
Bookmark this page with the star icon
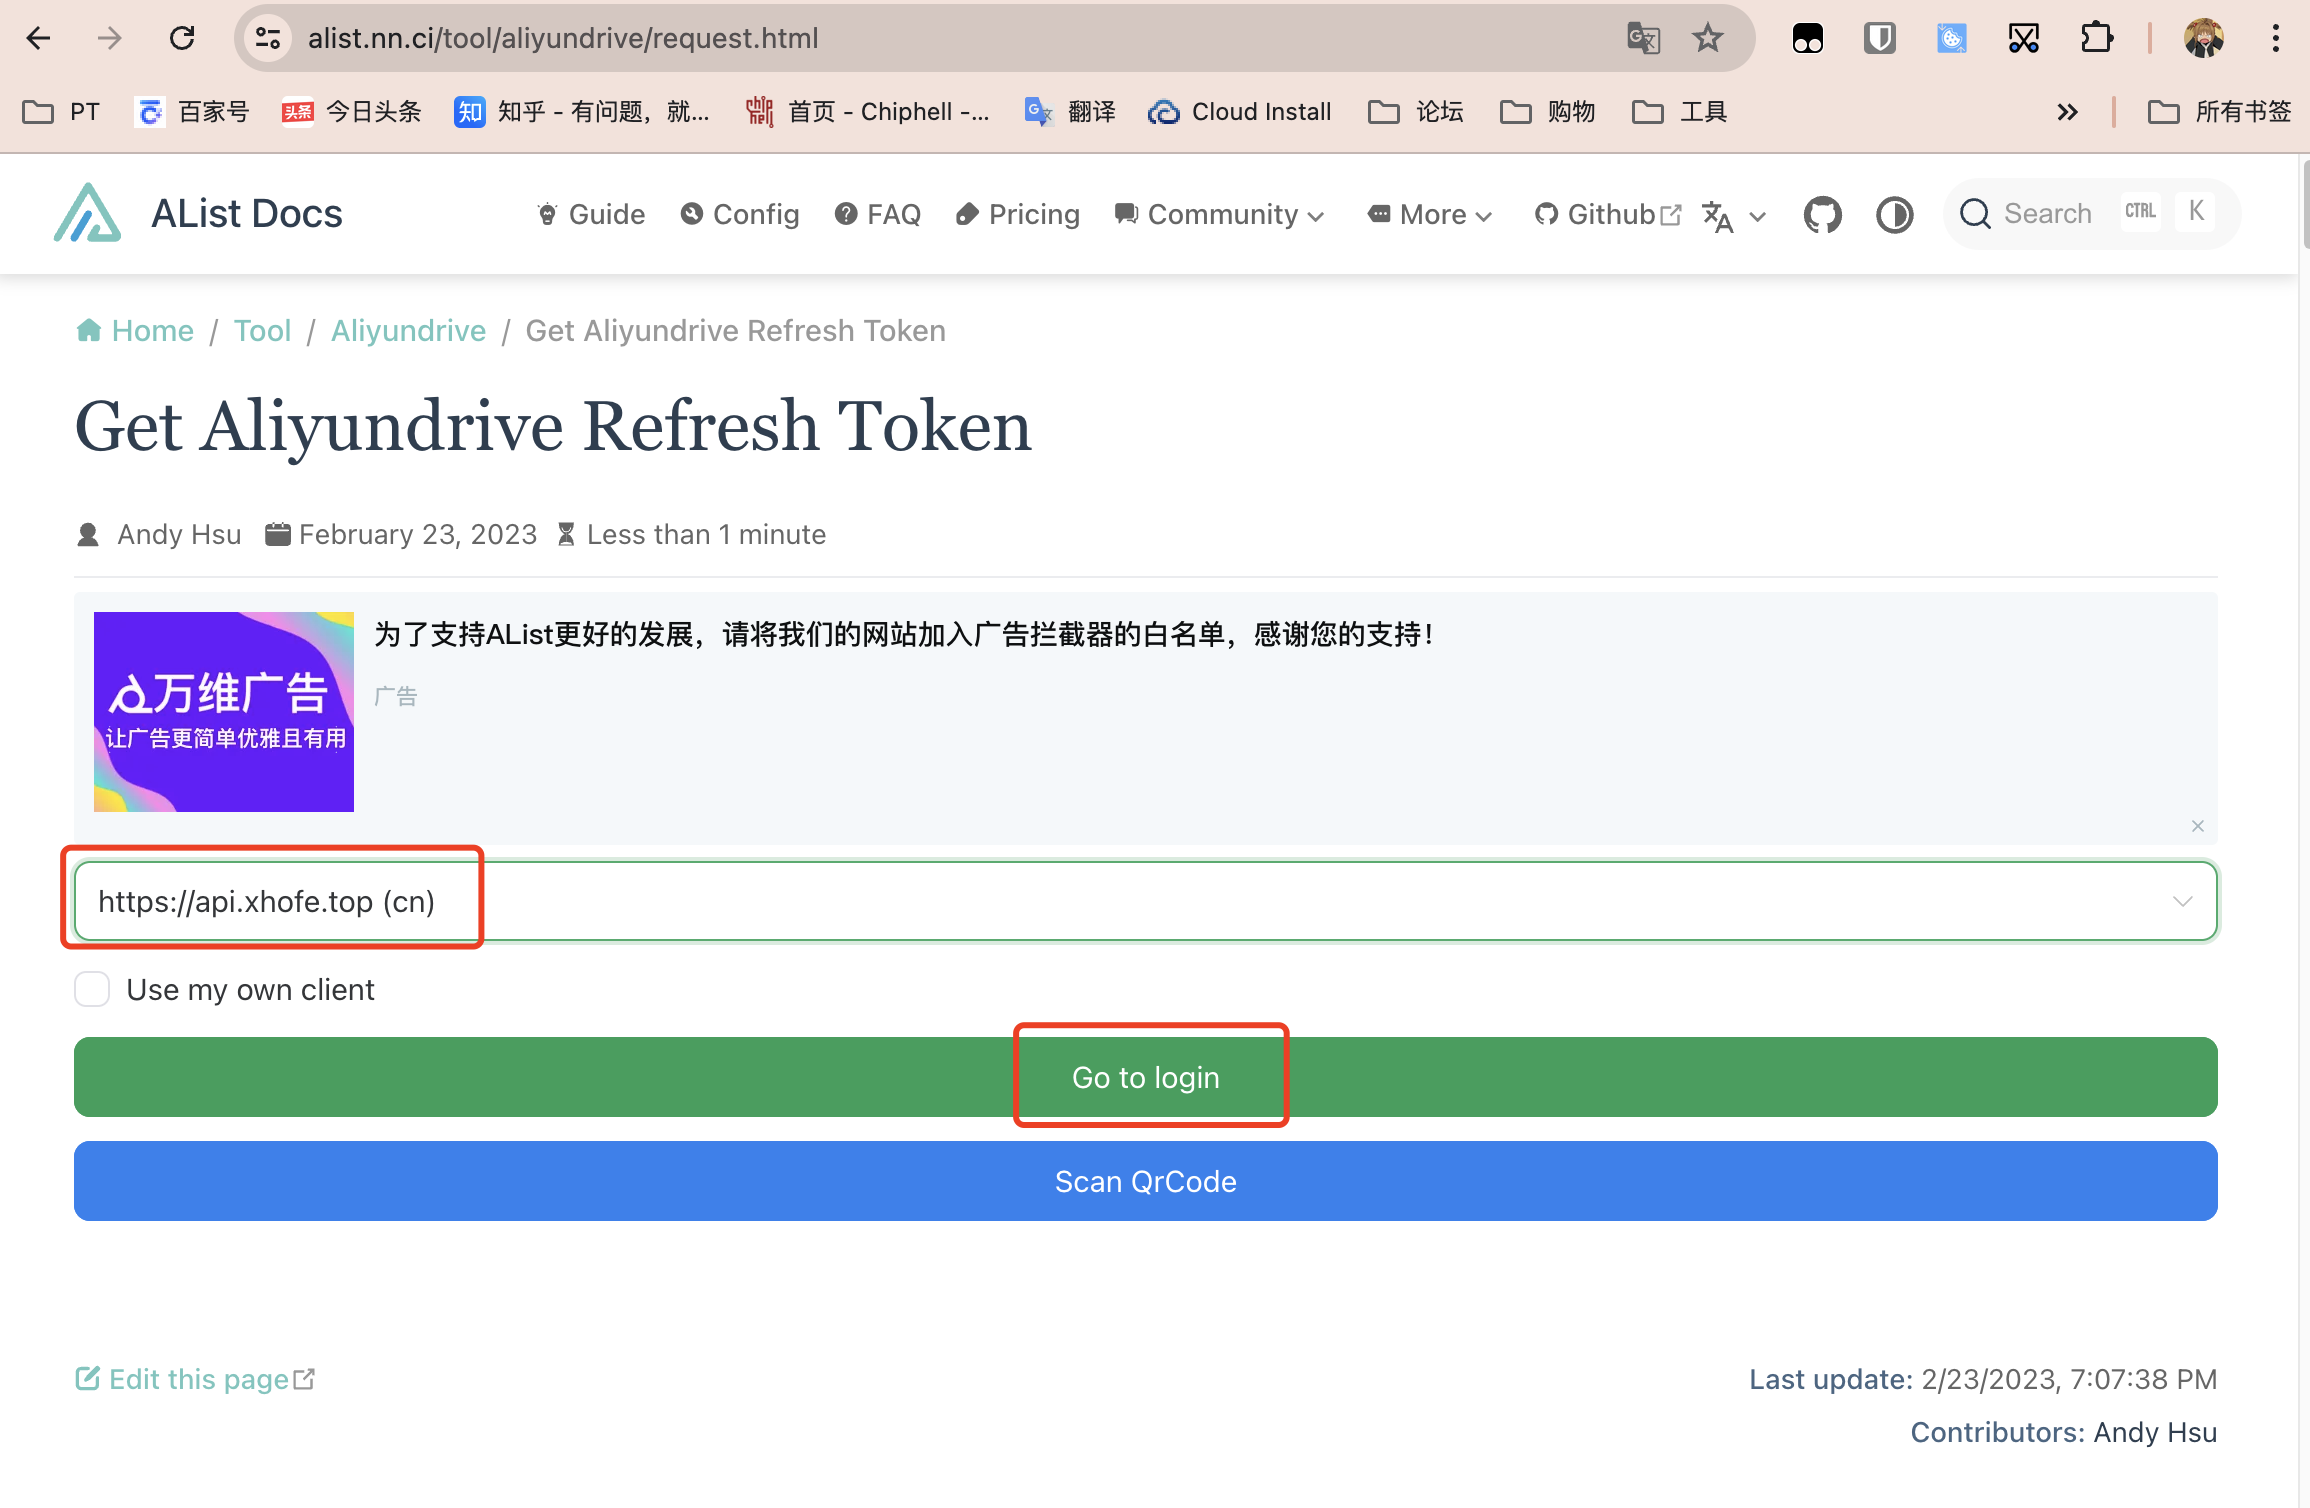(1708, 38)
